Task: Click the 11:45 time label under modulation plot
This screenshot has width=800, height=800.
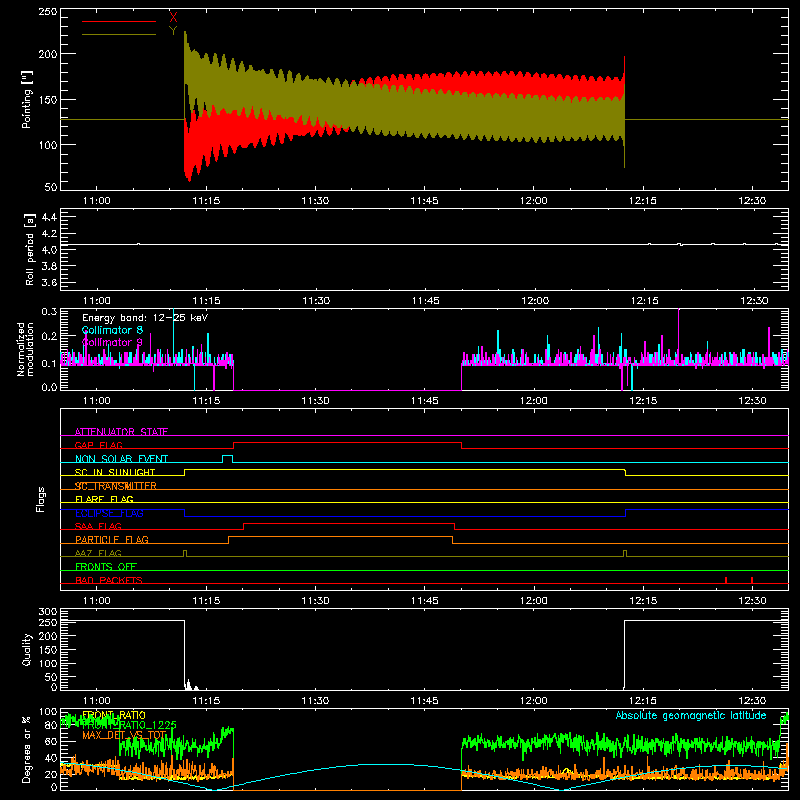Action: click(424, 401)
